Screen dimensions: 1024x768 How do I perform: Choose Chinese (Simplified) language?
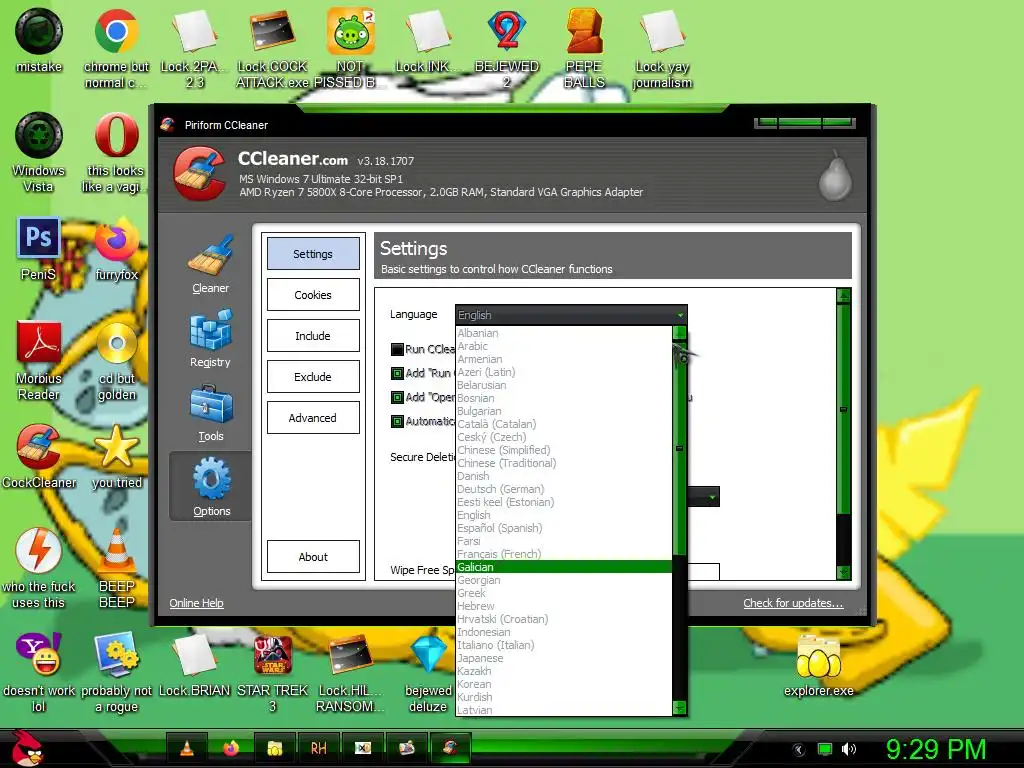click(x=564, y=450)
